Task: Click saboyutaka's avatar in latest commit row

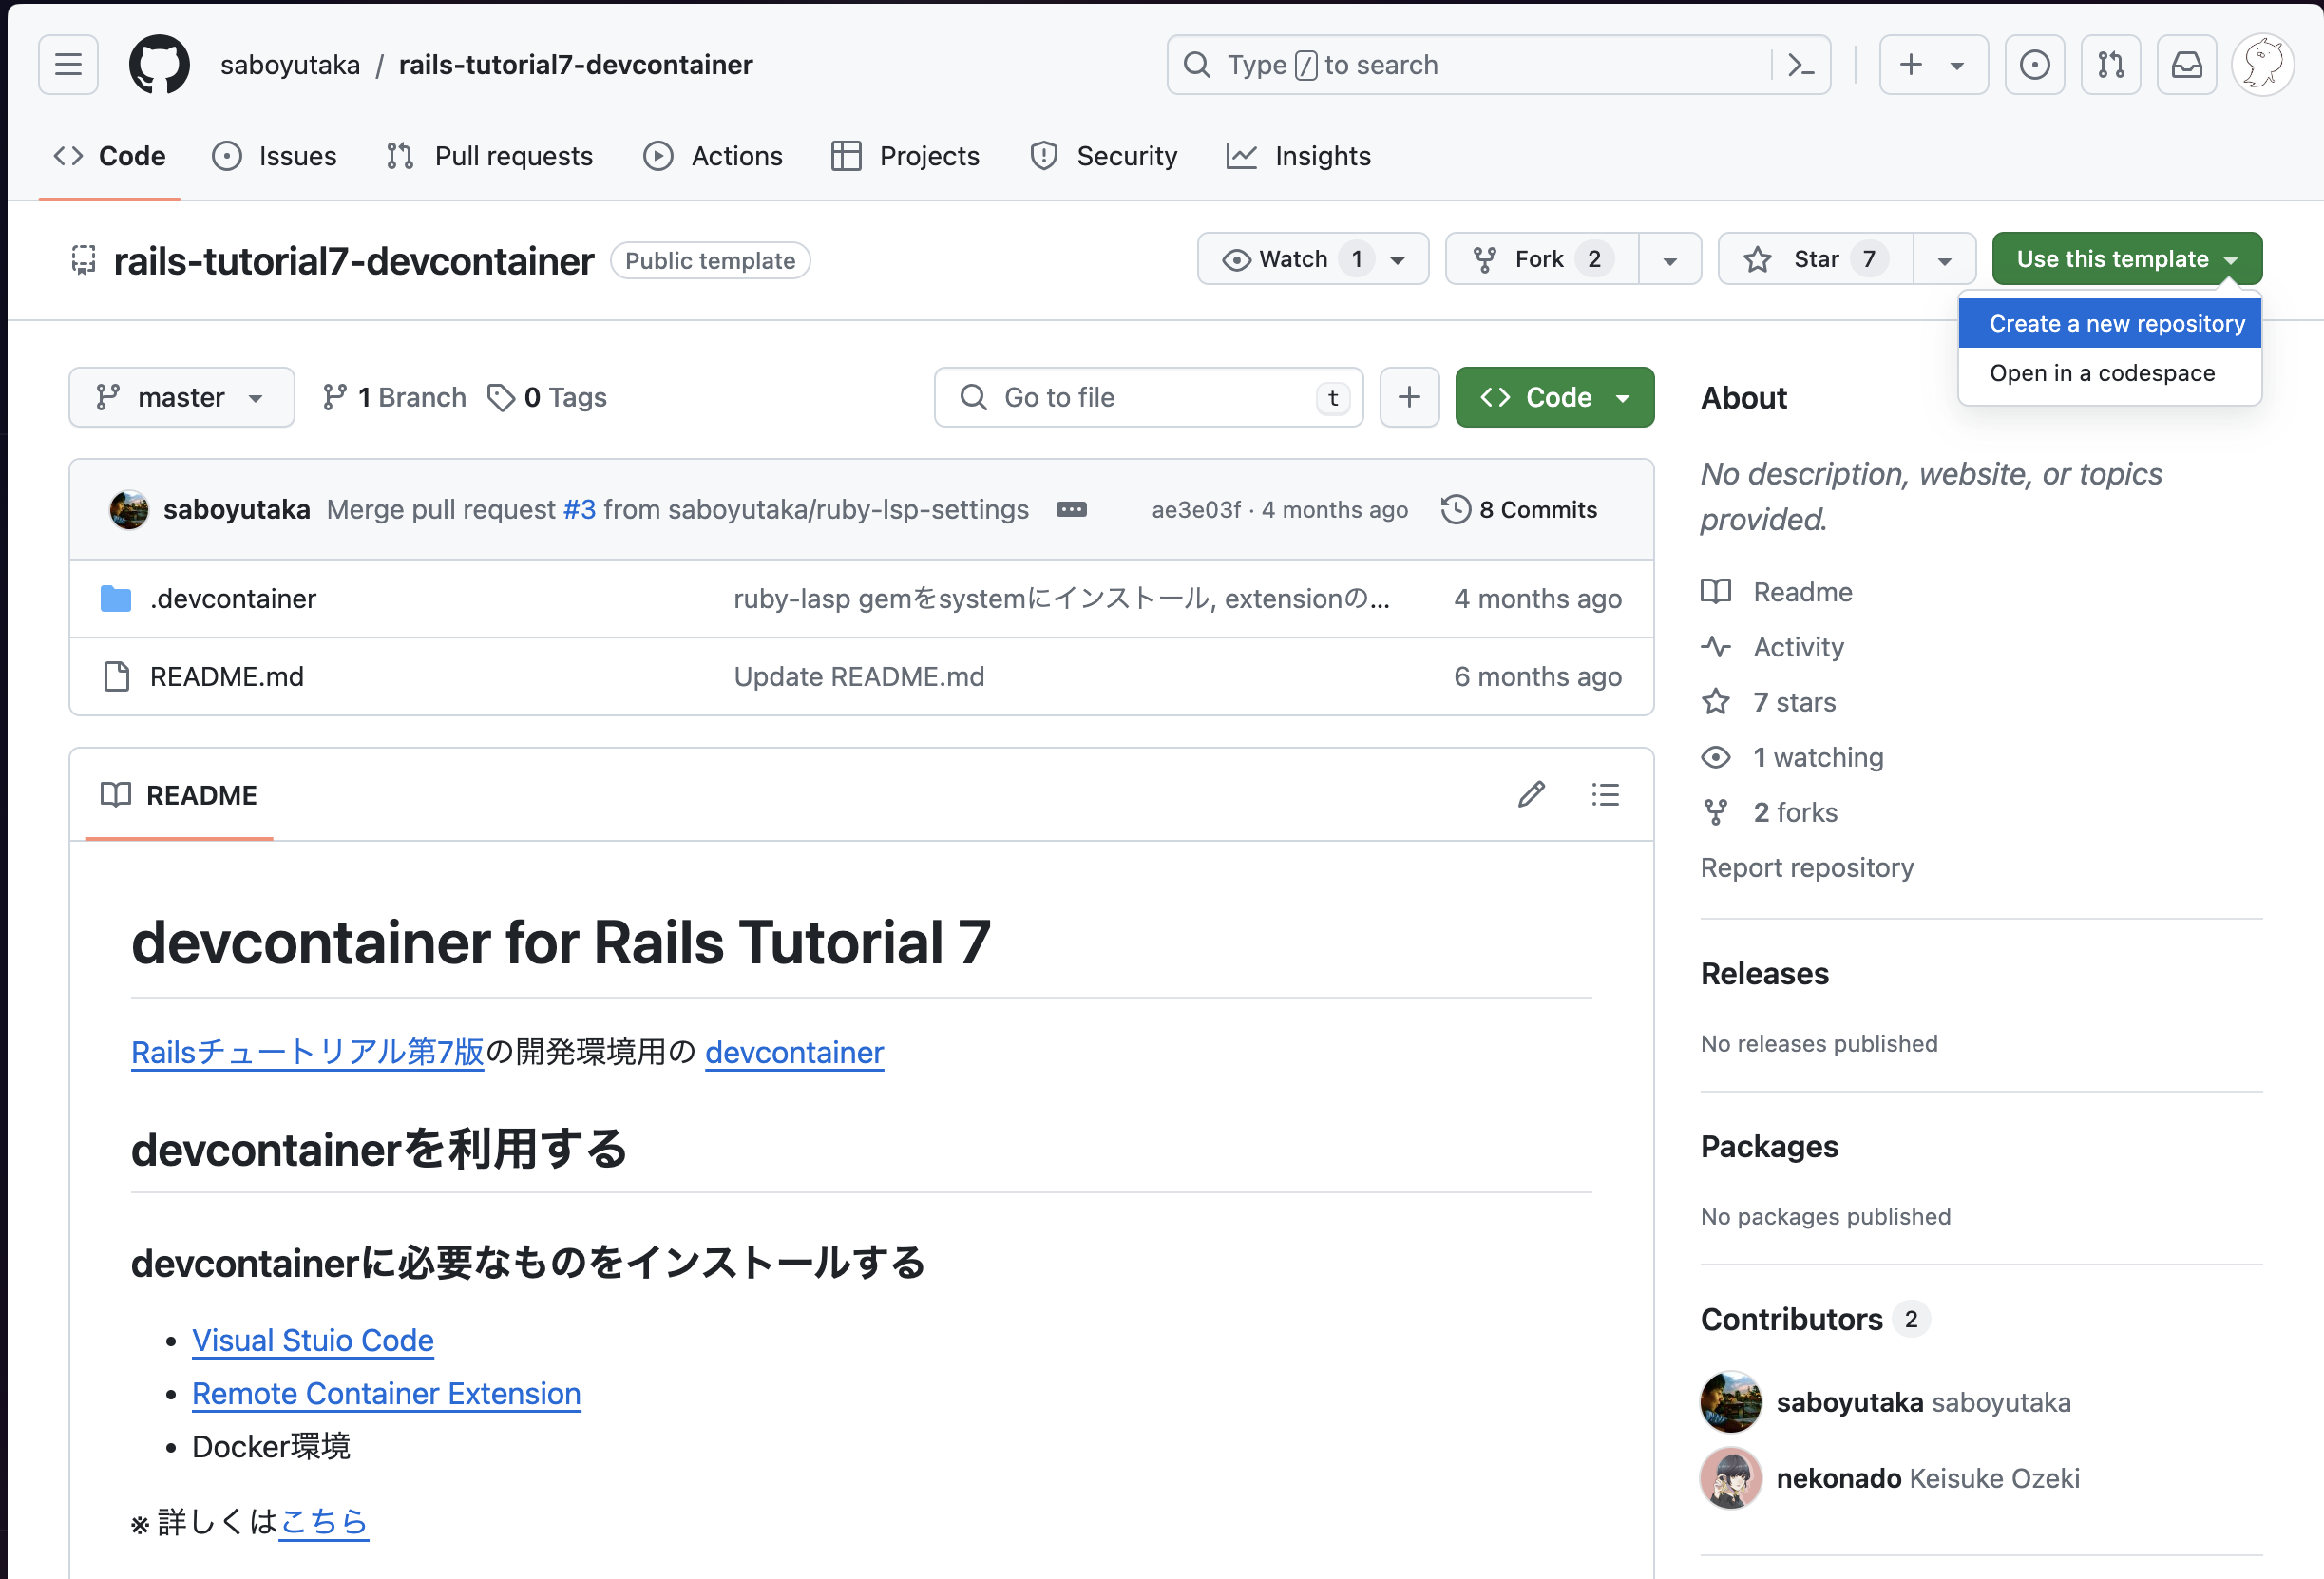Action: coord(129,509)
